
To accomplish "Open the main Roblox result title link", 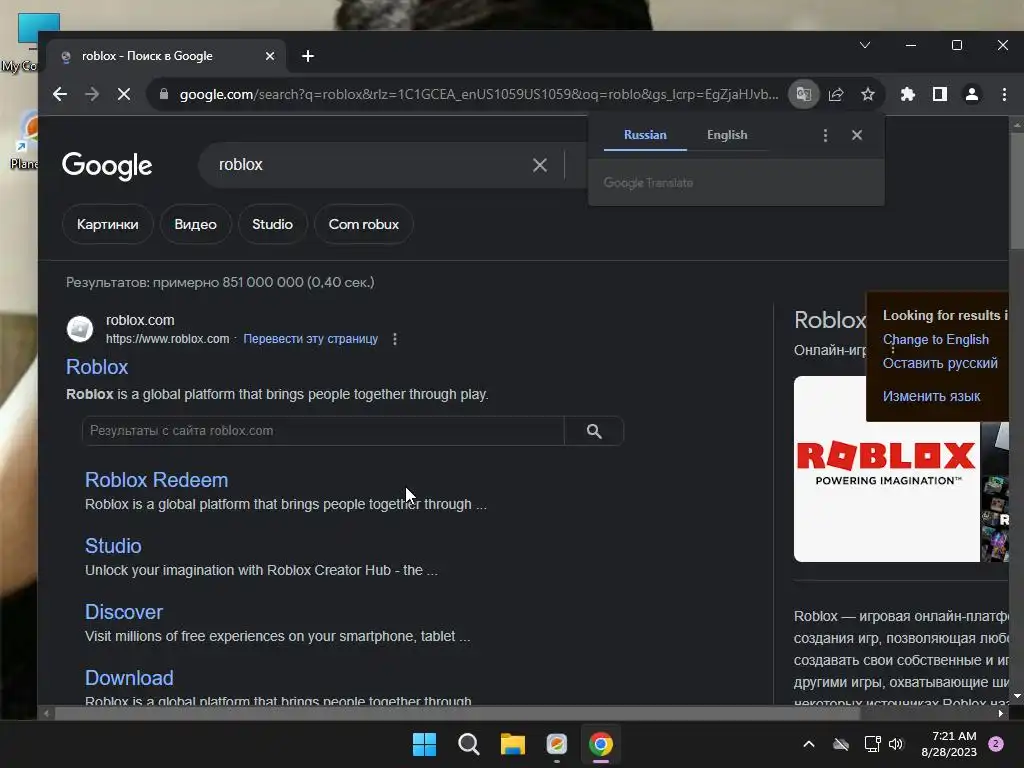I will coord(97,366).
